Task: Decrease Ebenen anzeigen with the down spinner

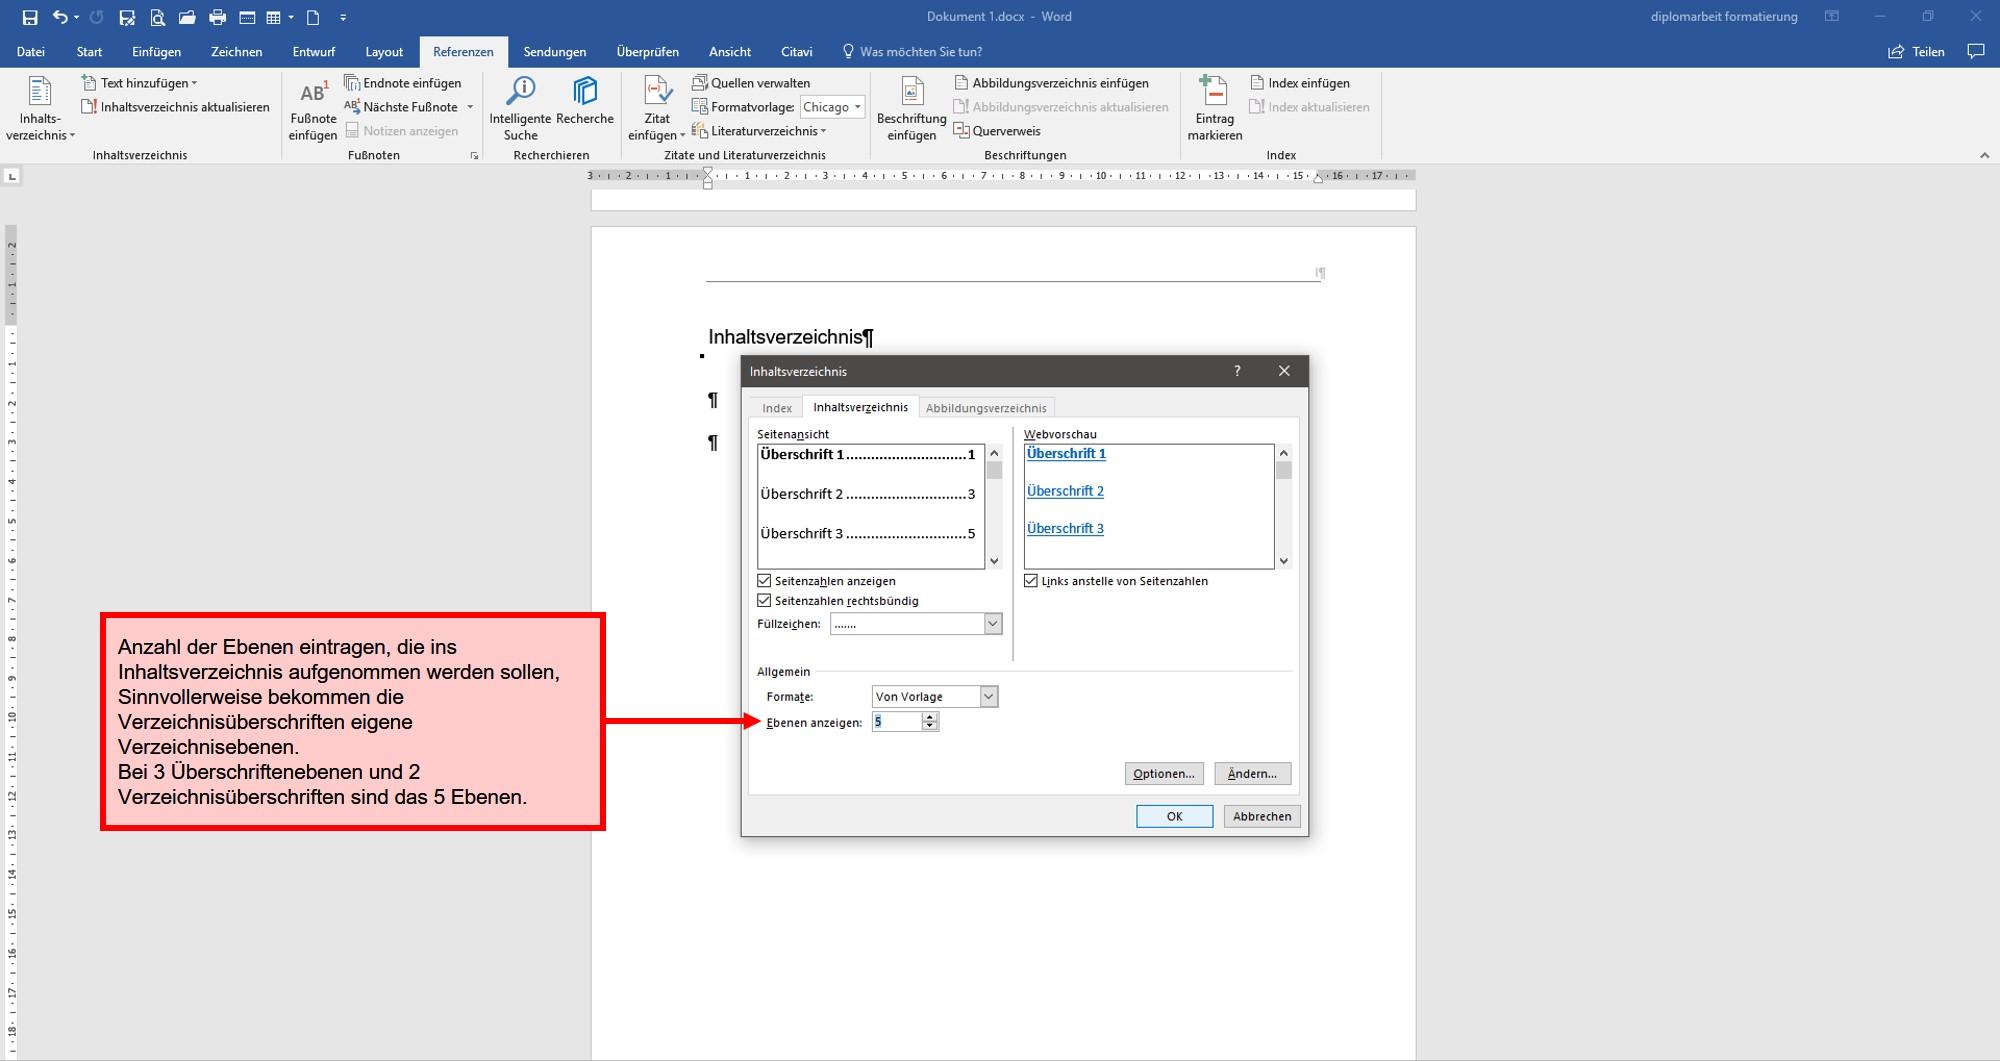Action: point(930,726)
